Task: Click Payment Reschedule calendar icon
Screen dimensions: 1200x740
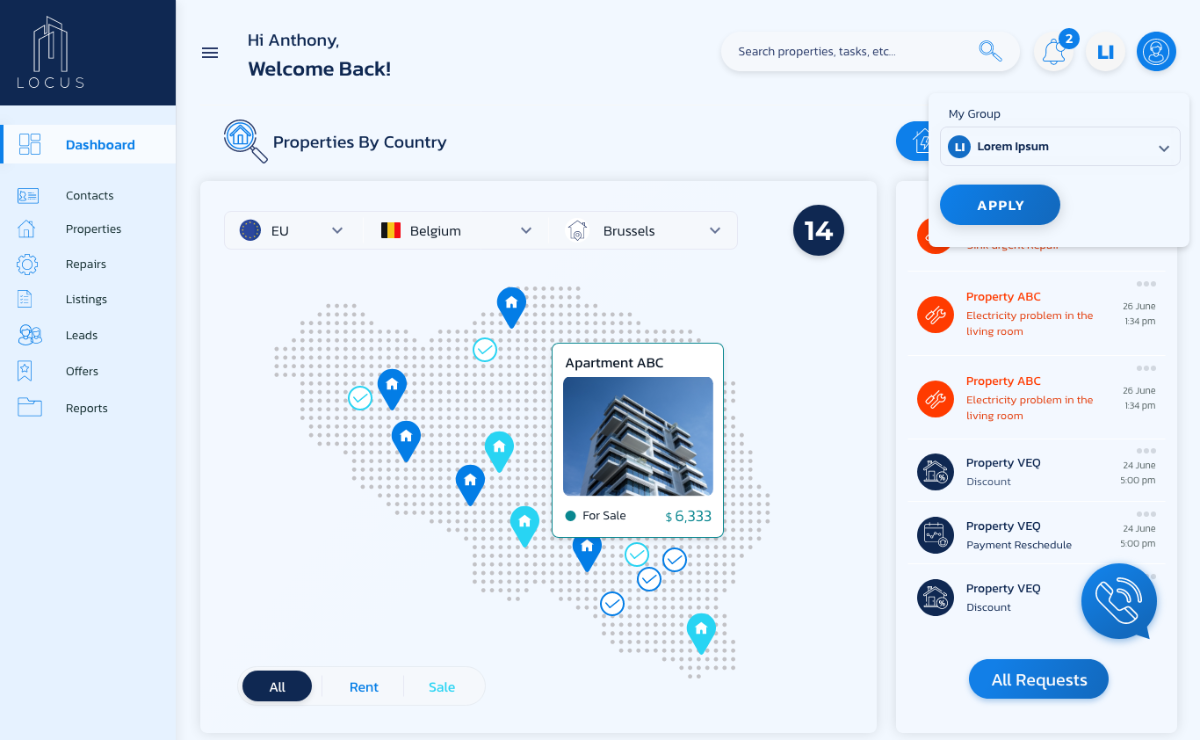Action: (x=935, y=535)
